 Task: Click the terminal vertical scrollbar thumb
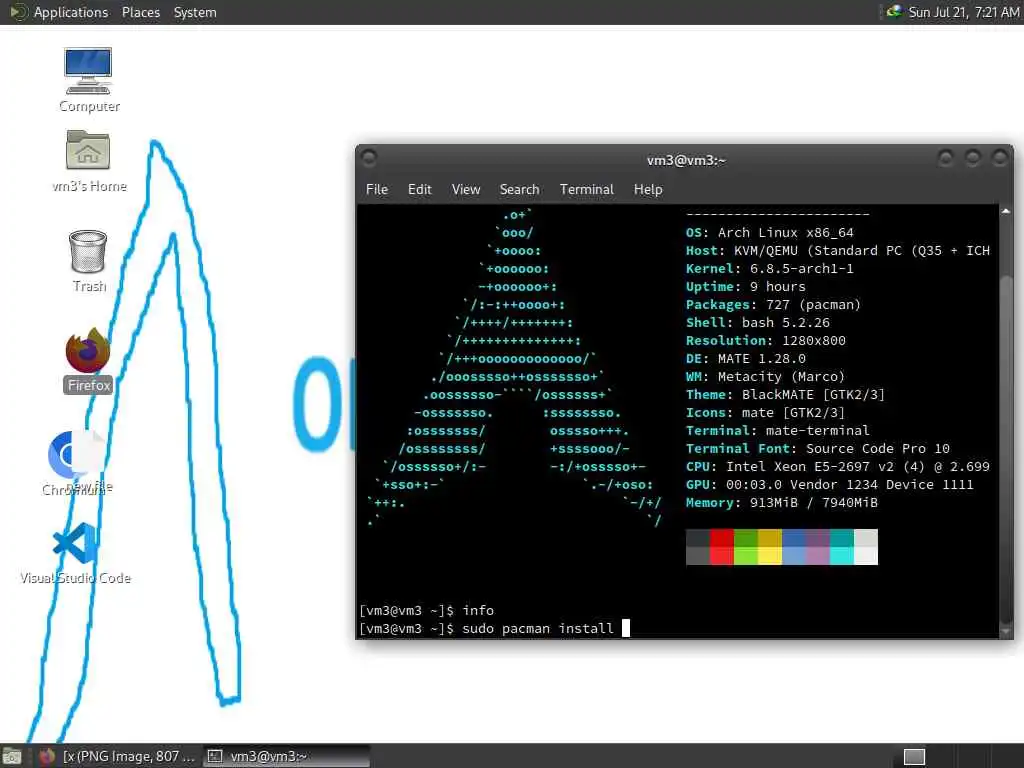1006,451
